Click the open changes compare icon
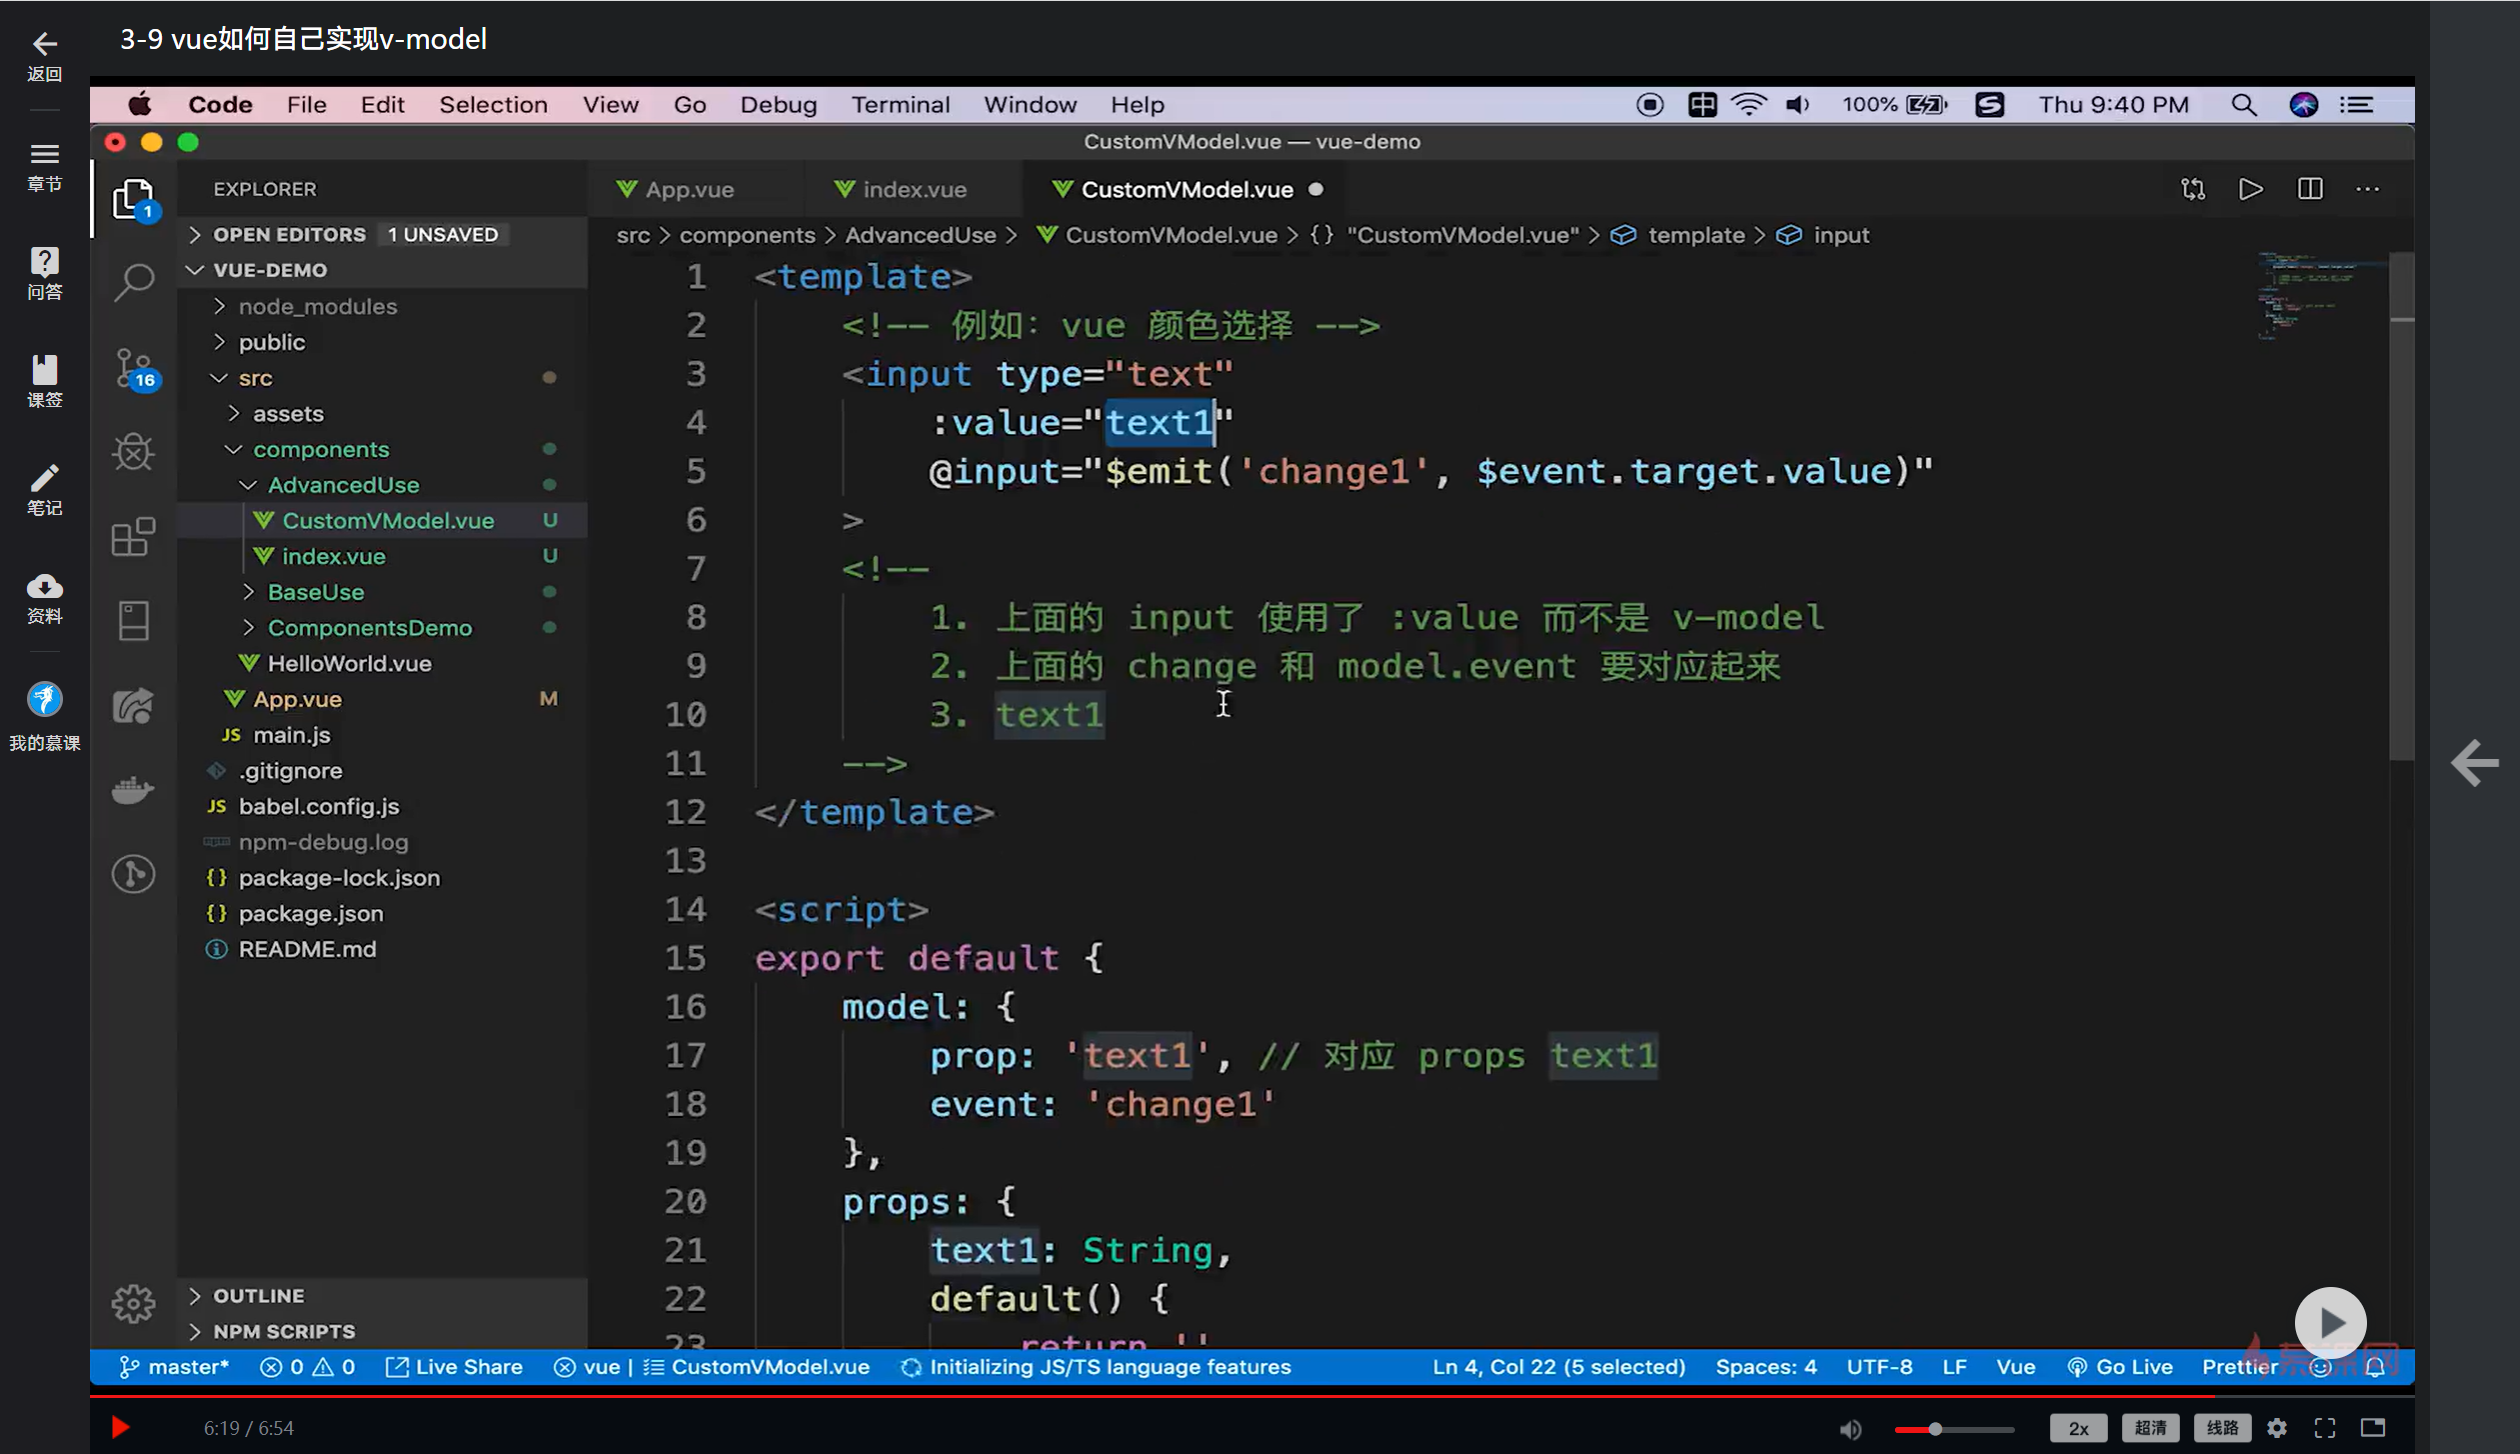Viewport: 2520px width, 1454px height. (x=2193, y=189)
